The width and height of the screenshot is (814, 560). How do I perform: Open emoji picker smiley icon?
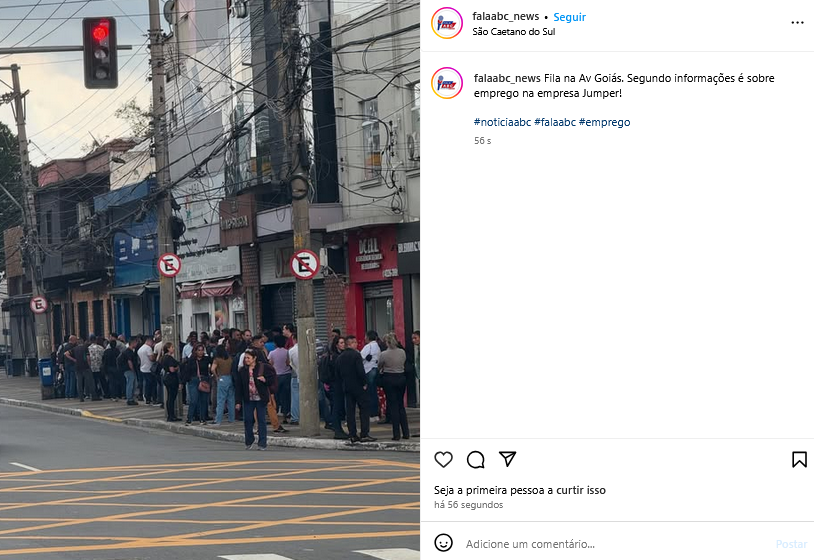coord(443,543)
